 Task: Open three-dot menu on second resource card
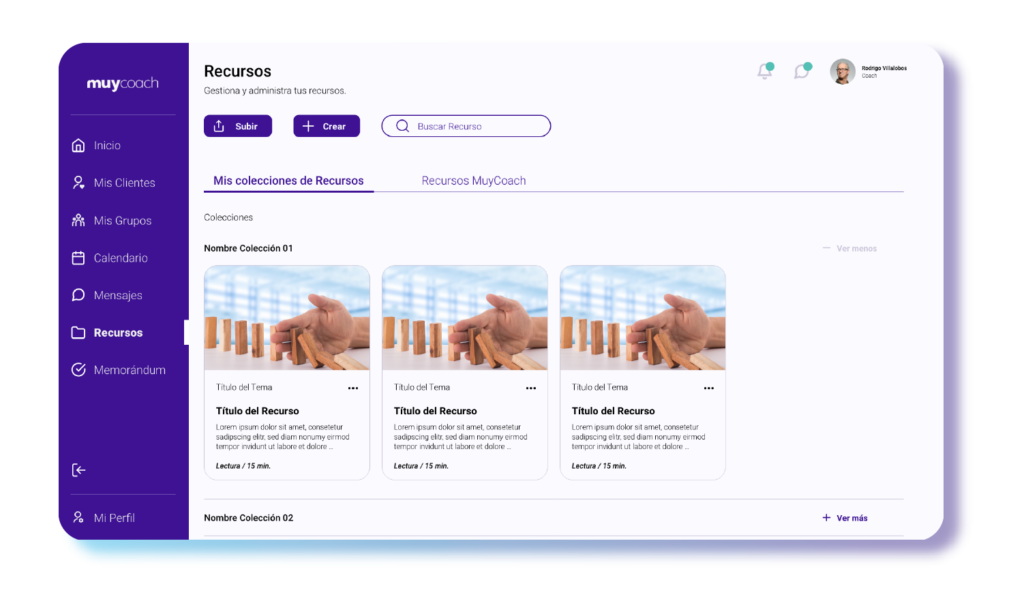(x=531, y=388)
